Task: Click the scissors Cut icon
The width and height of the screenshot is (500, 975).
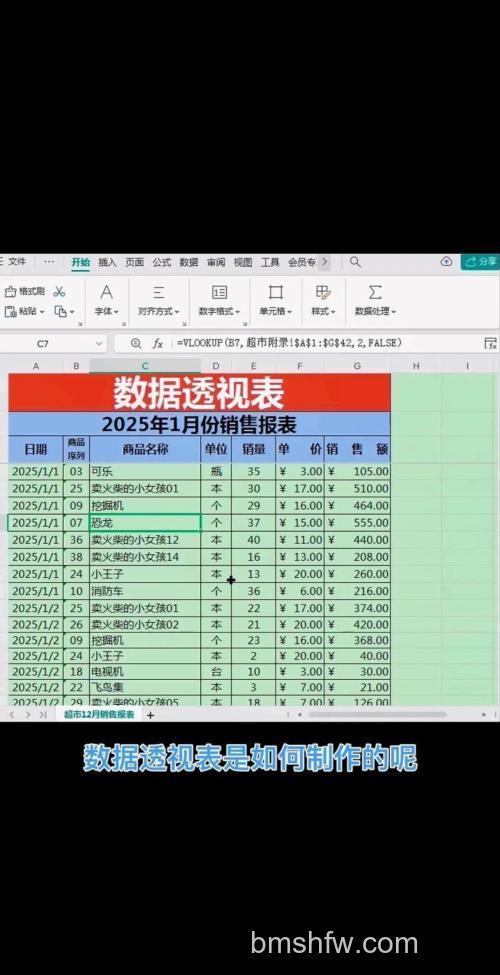Action: (x=59, y=292)
